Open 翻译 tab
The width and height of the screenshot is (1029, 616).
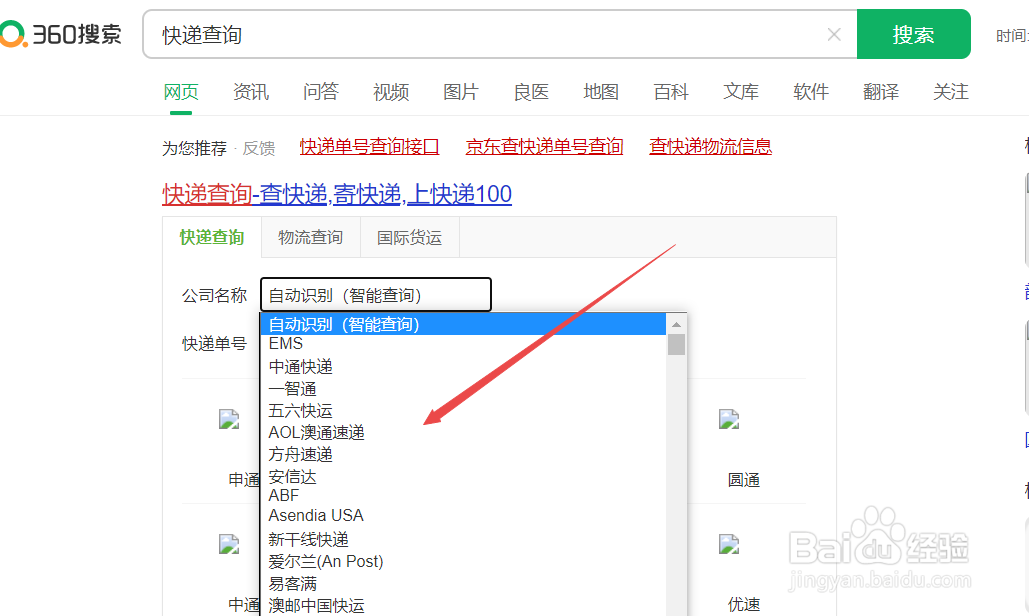[x=881, y=92]
